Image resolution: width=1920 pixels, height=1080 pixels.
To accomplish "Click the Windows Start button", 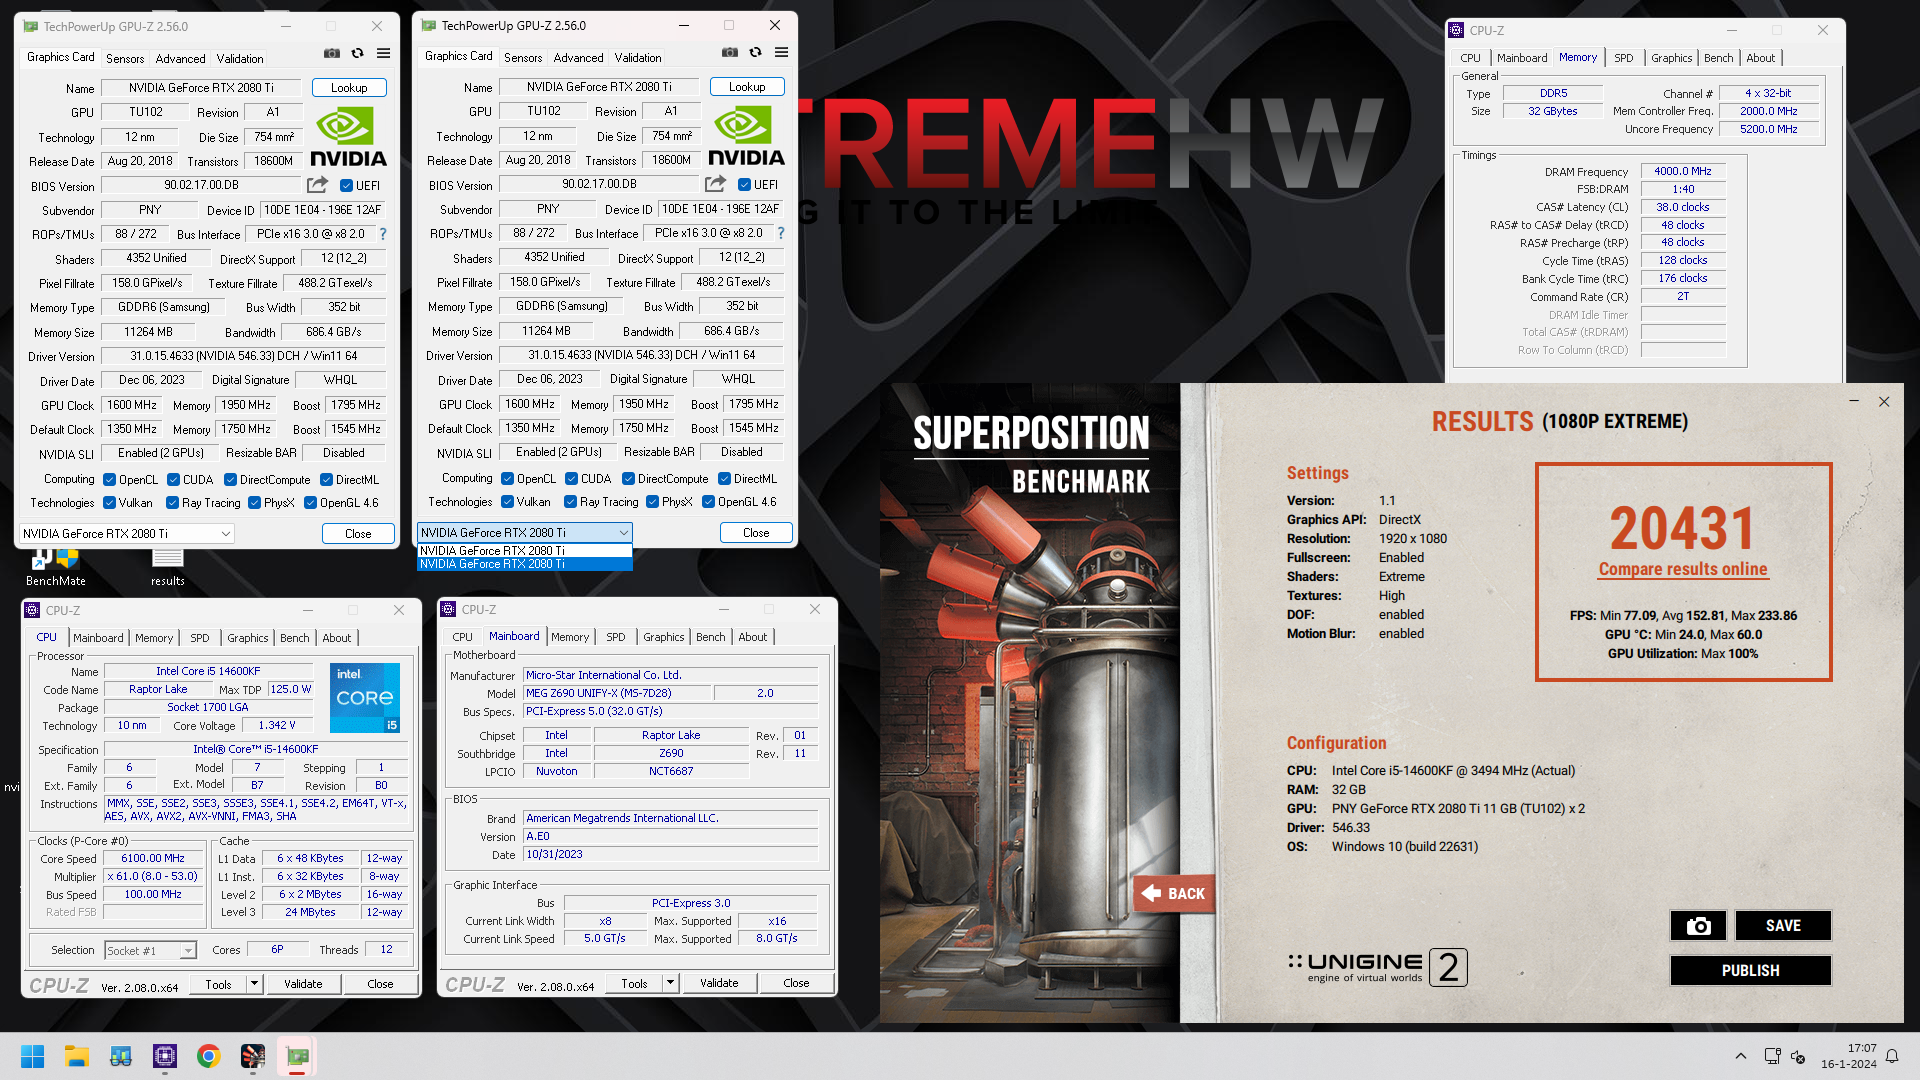I will [x=32, y=1056].
